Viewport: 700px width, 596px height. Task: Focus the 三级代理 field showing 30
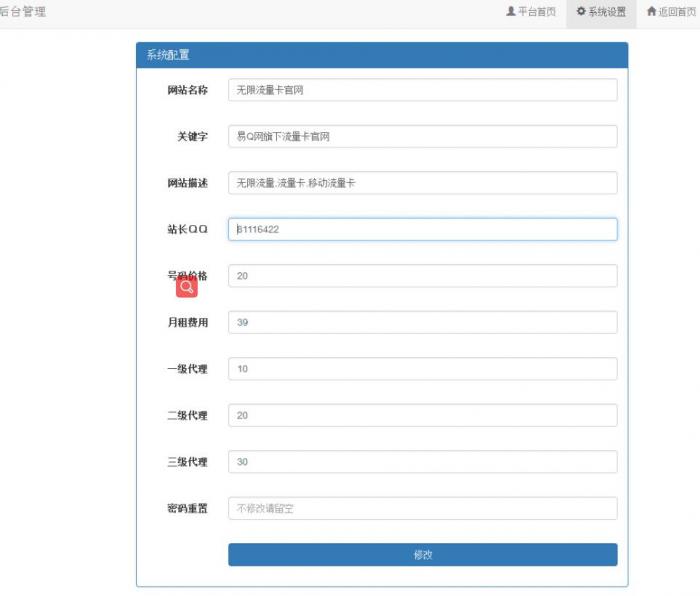(422, 462)
